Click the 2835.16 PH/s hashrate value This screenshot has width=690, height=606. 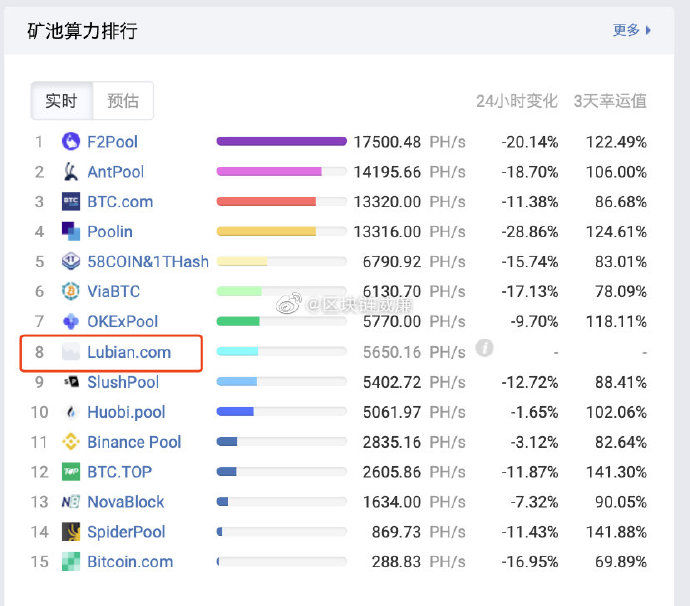pos(414,442)
